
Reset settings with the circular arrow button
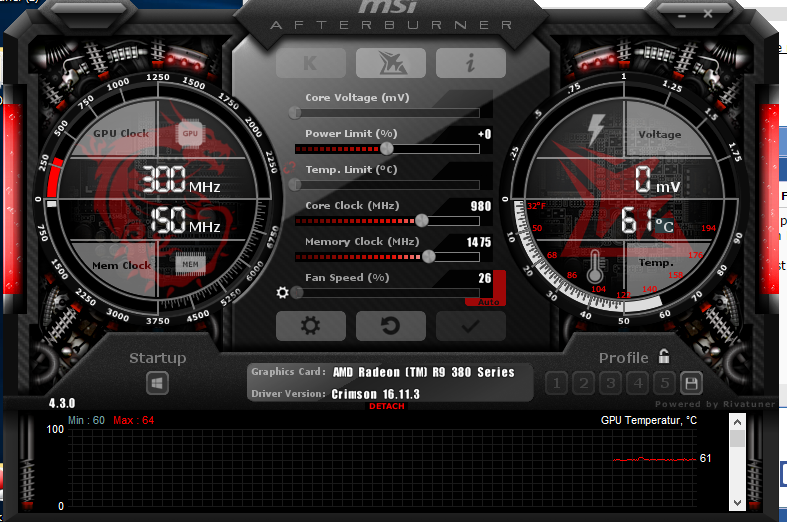tap(390, 326)
